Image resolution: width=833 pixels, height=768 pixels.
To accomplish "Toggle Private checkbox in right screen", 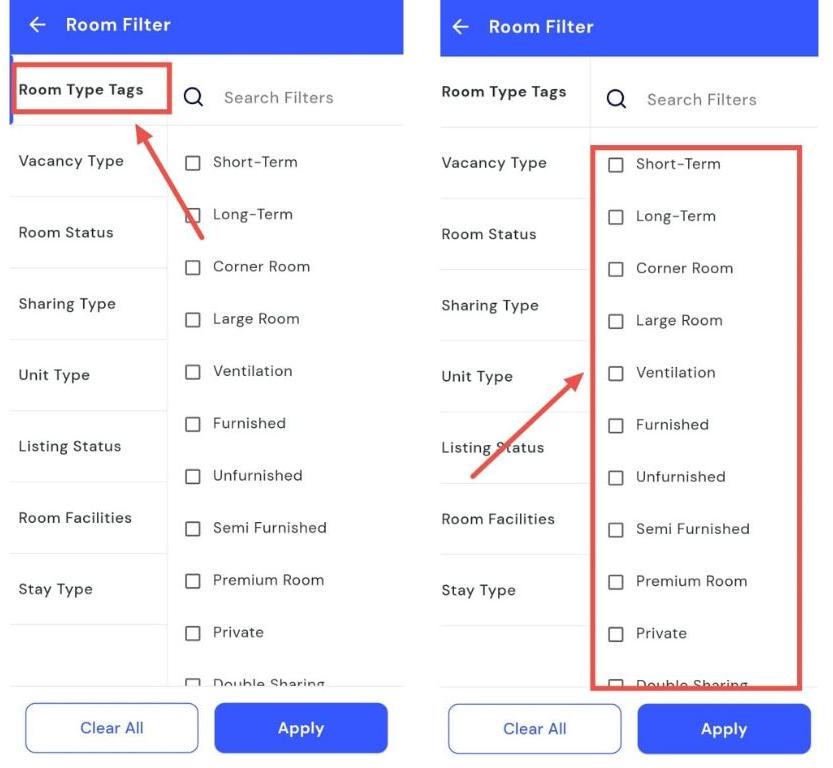I will click(616, 634).
